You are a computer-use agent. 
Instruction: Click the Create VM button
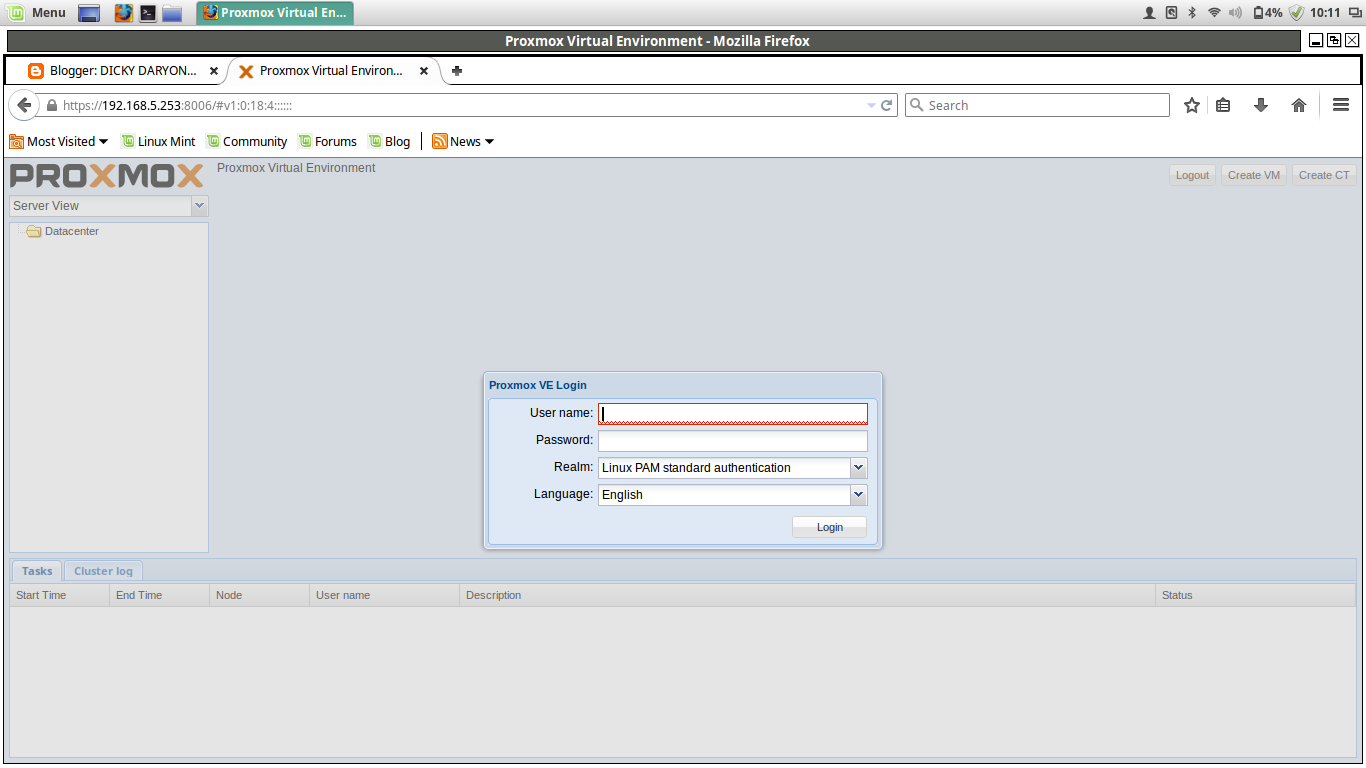1254,174
